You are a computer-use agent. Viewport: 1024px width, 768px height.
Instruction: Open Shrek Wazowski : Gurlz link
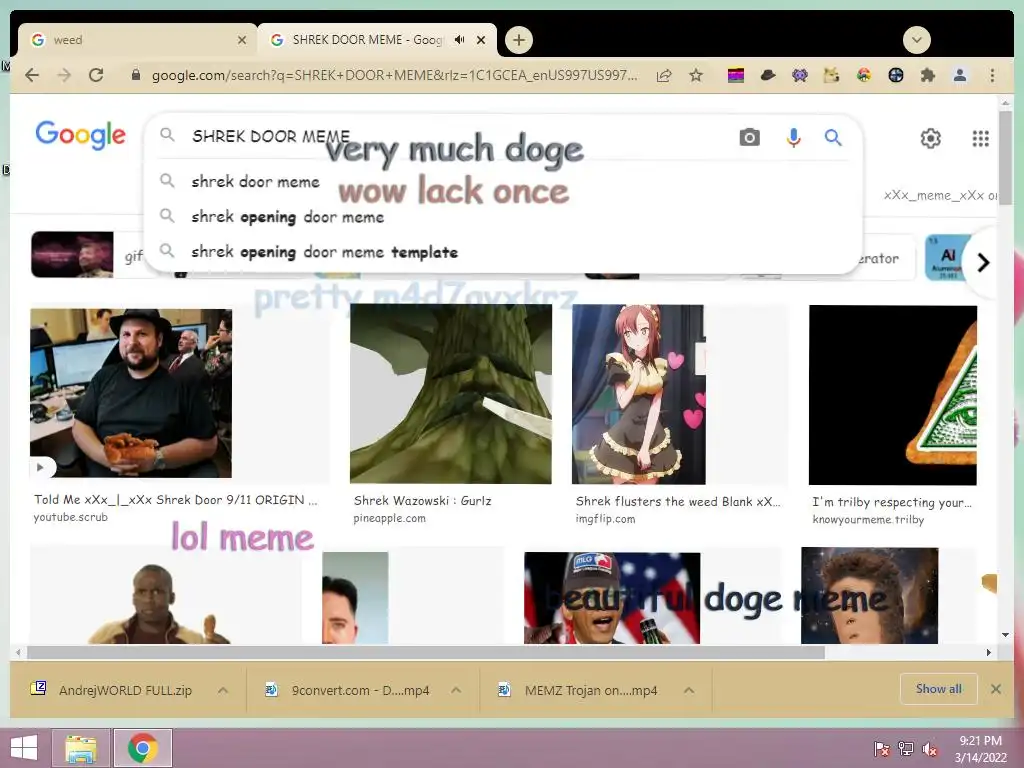pyautogui.click(x=423, y=501)
